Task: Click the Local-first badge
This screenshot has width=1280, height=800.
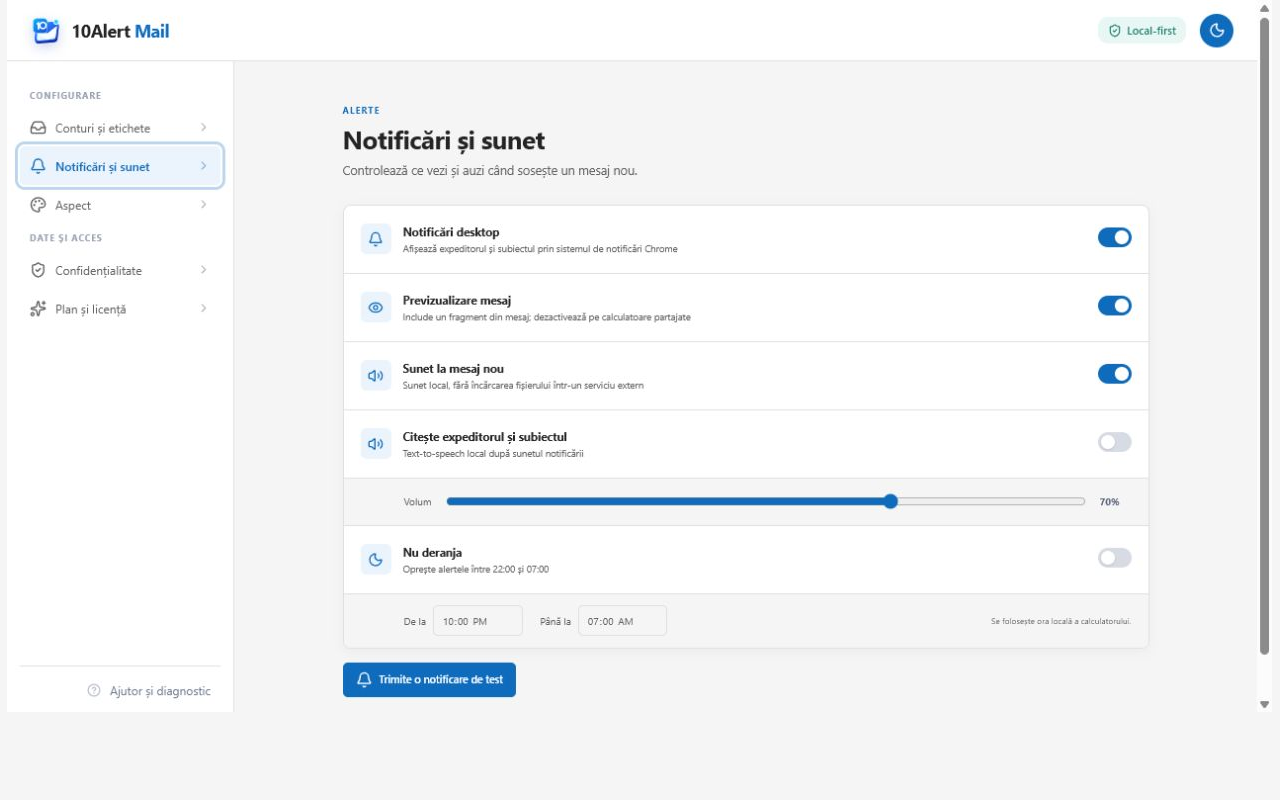Action: pyautogui.click(x=1142, y=31)
